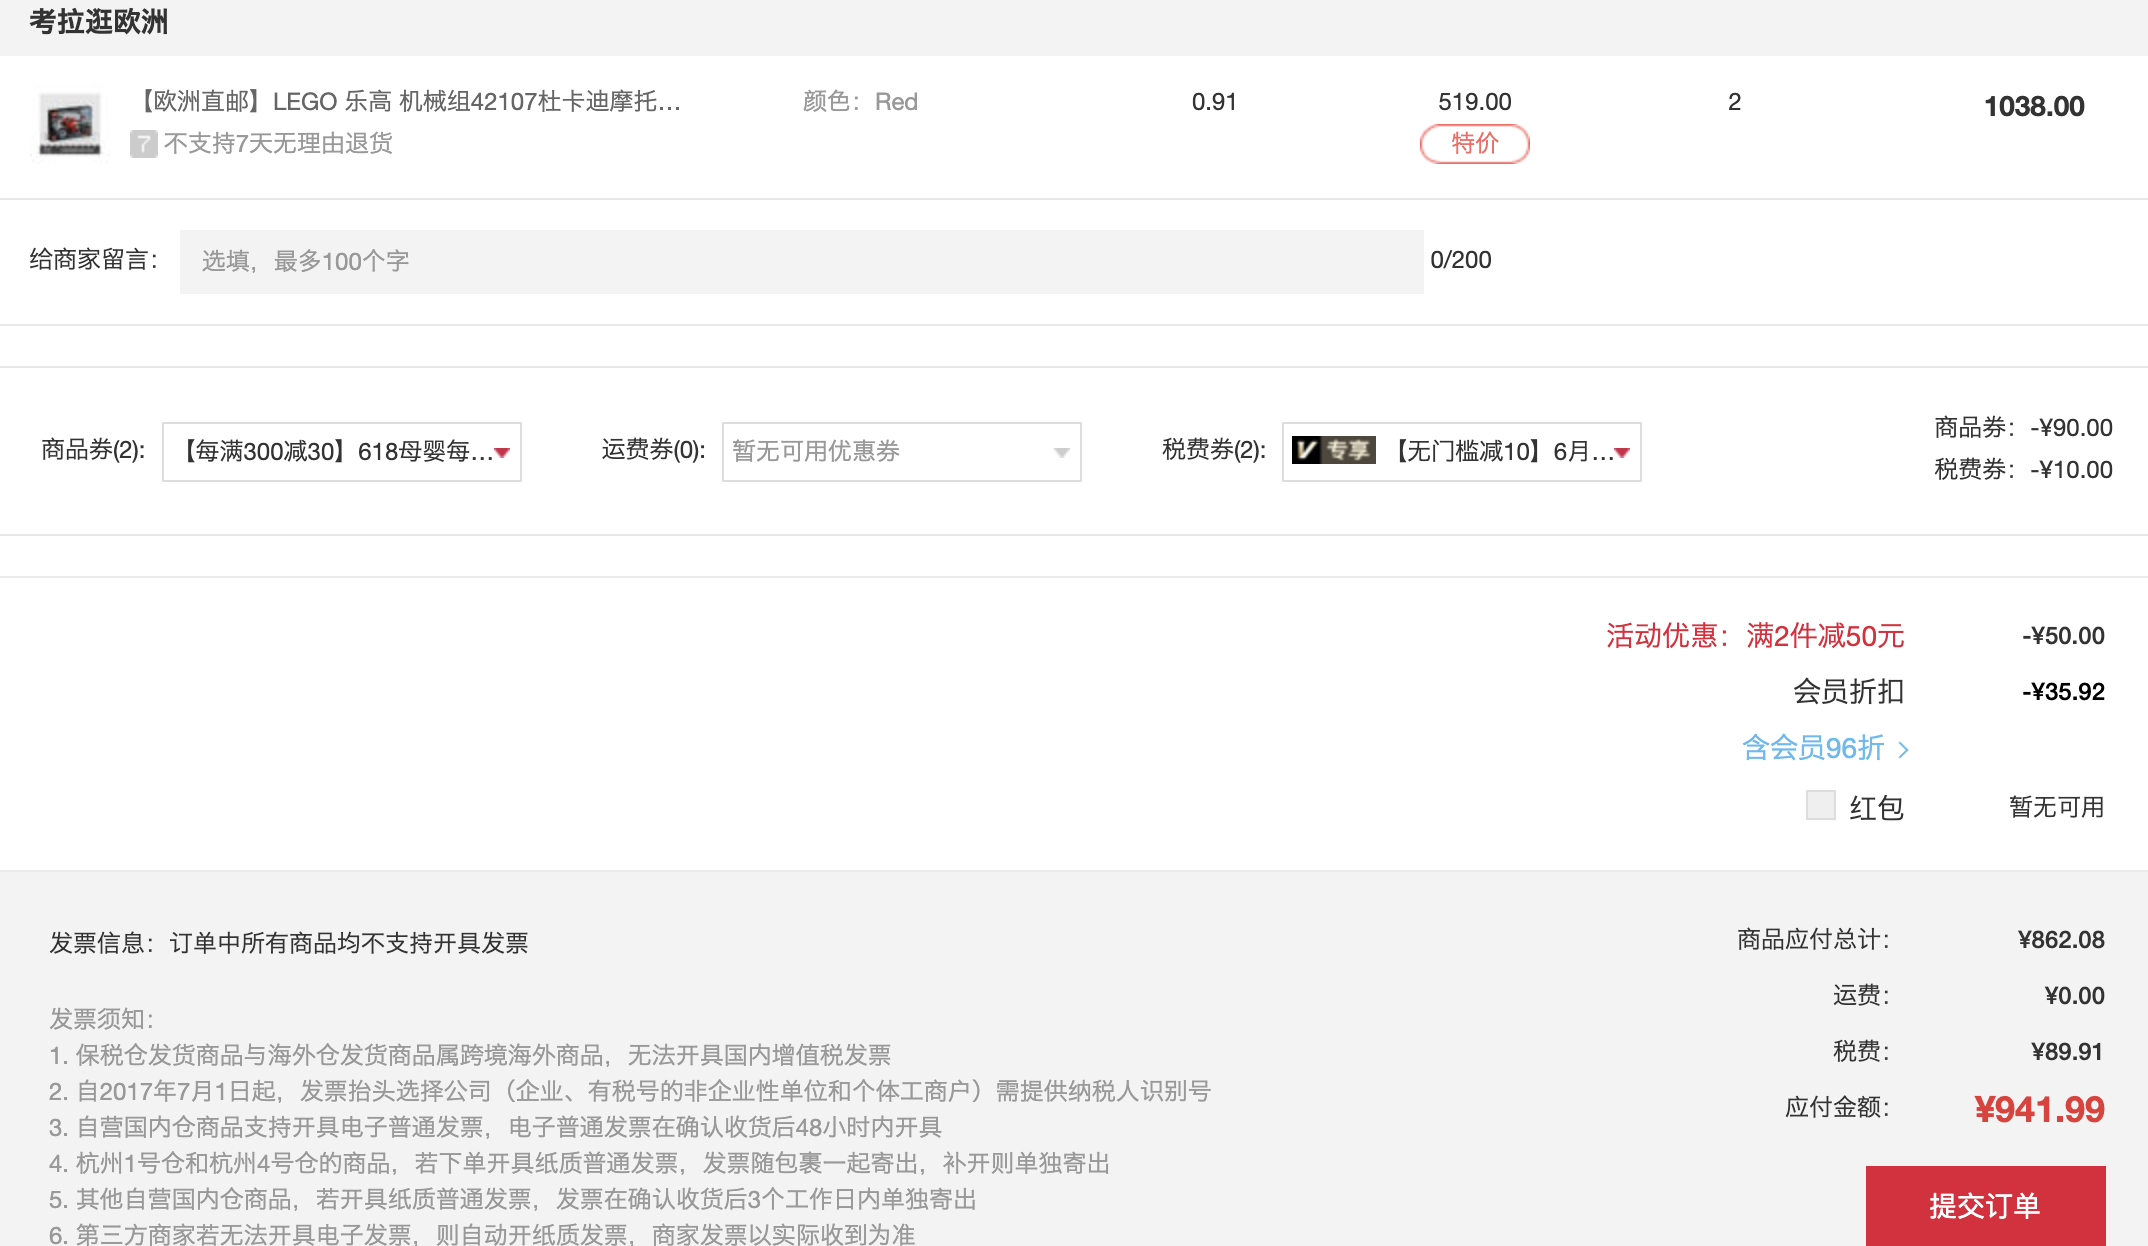Select the 满2件减50元 promotion text

point(1825,635)
